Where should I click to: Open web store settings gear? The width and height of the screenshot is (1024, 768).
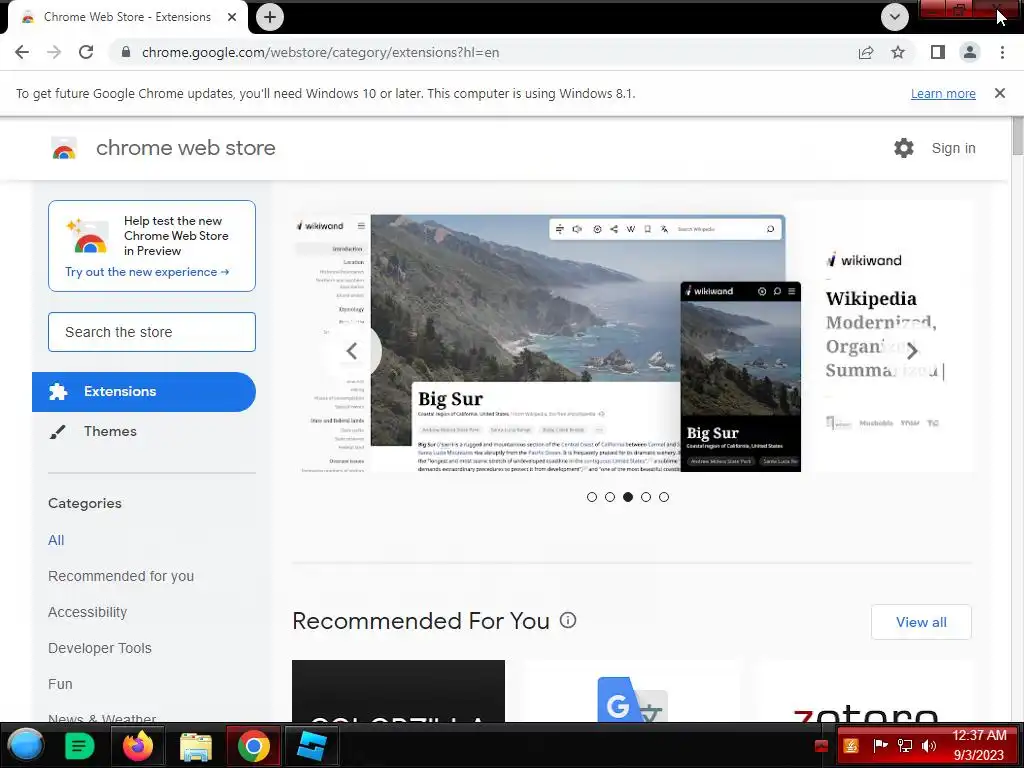(x=904, y=148)
